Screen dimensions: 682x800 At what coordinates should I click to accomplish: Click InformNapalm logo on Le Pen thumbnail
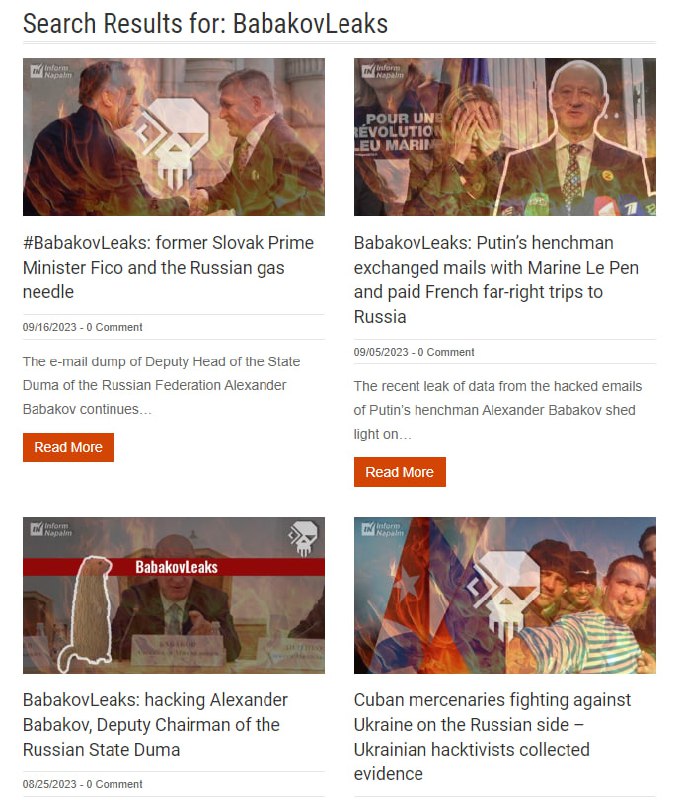[382, 71]
